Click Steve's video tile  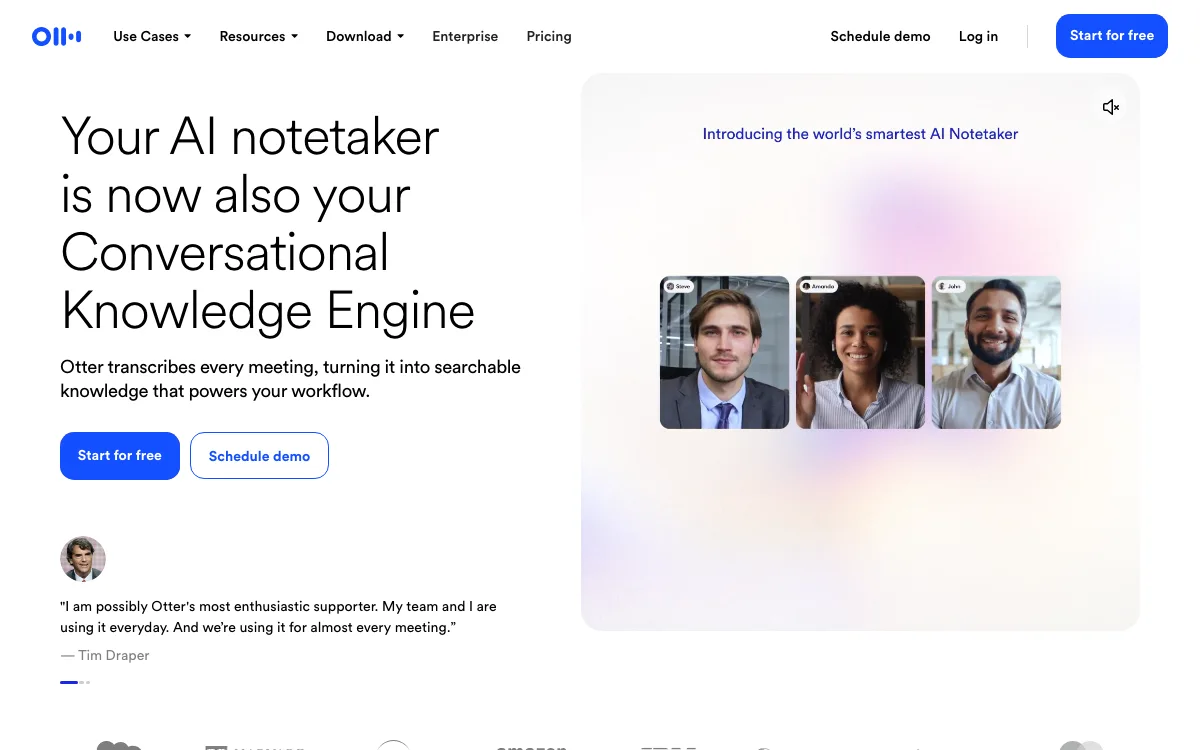pyautogui.click(x=725, y=352)
